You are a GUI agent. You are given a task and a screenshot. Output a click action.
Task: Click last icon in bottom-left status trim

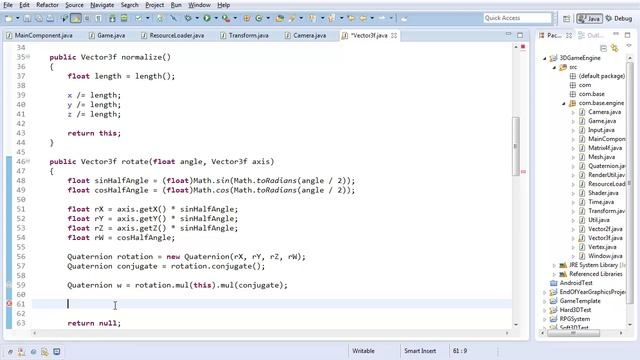57,351
